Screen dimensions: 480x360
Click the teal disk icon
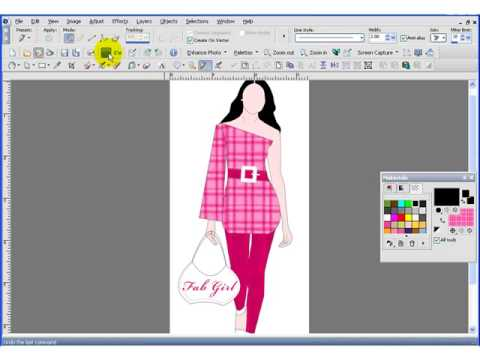(x=406, y=66)
